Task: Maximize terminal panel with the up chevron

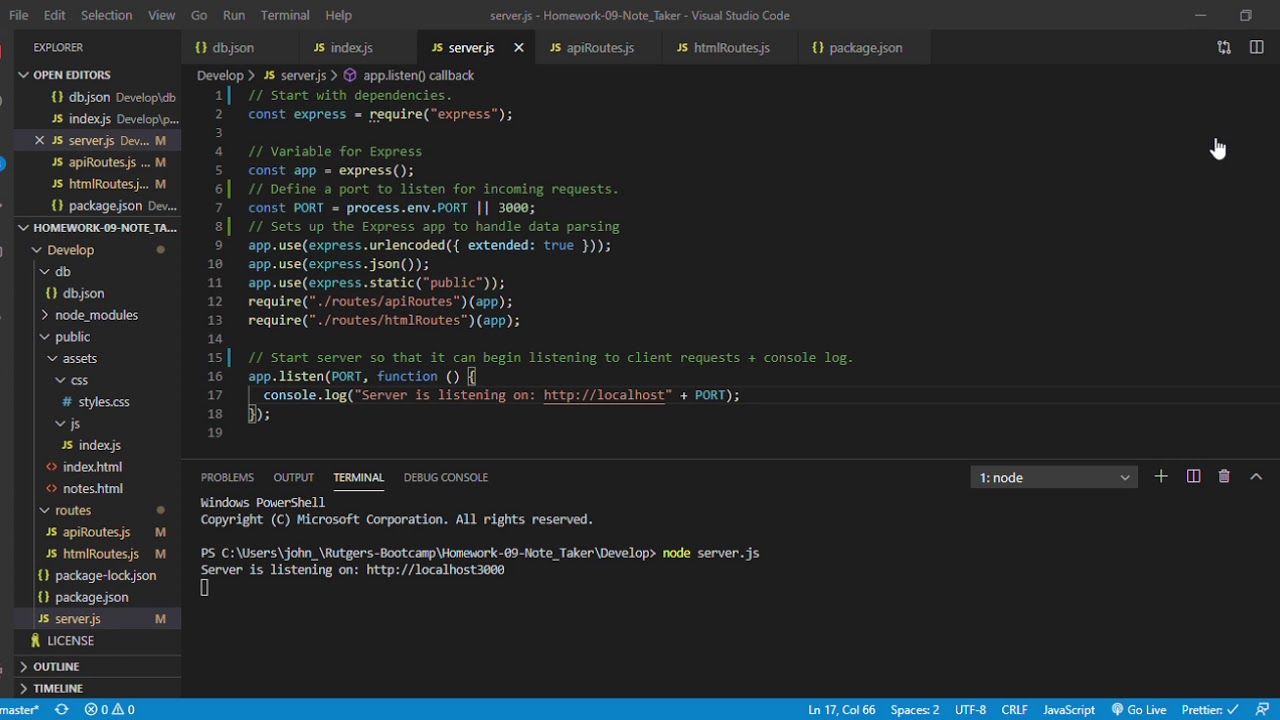Action: (1256, 477)
